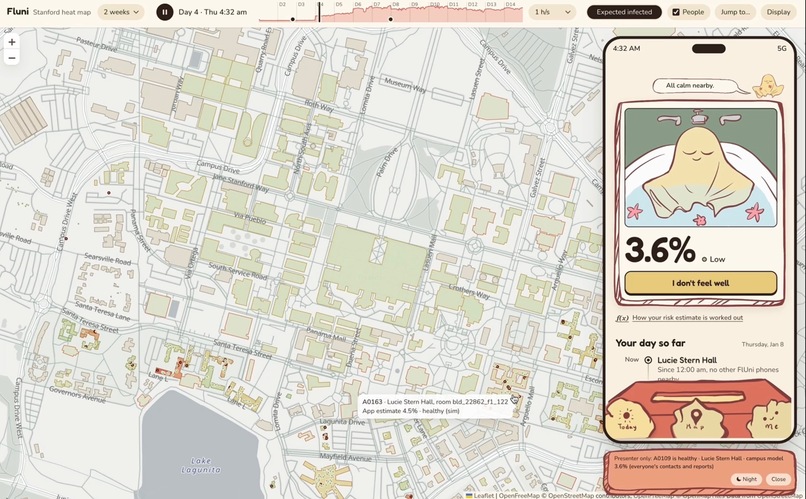Click the timeline playhead marker
This screenshot has width=806, height=499.
(x=319, y=12)
